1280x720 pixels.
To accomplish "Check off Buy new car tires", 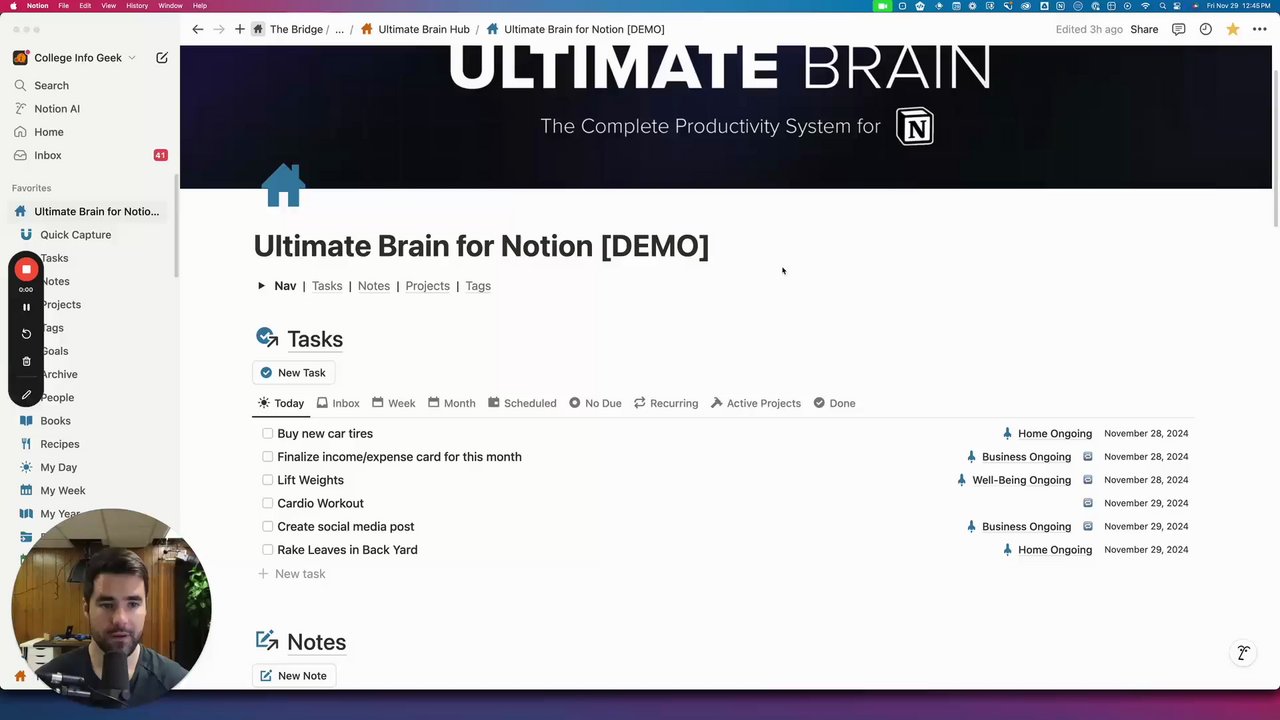I will (x=267, y=433).
